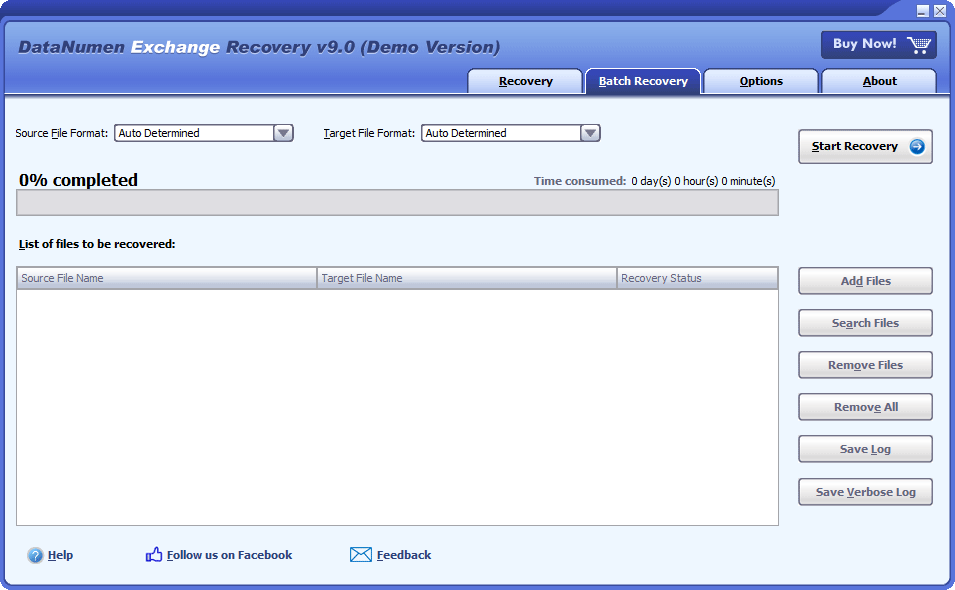
Task: Open the Options tab
Action: [761, 81]
